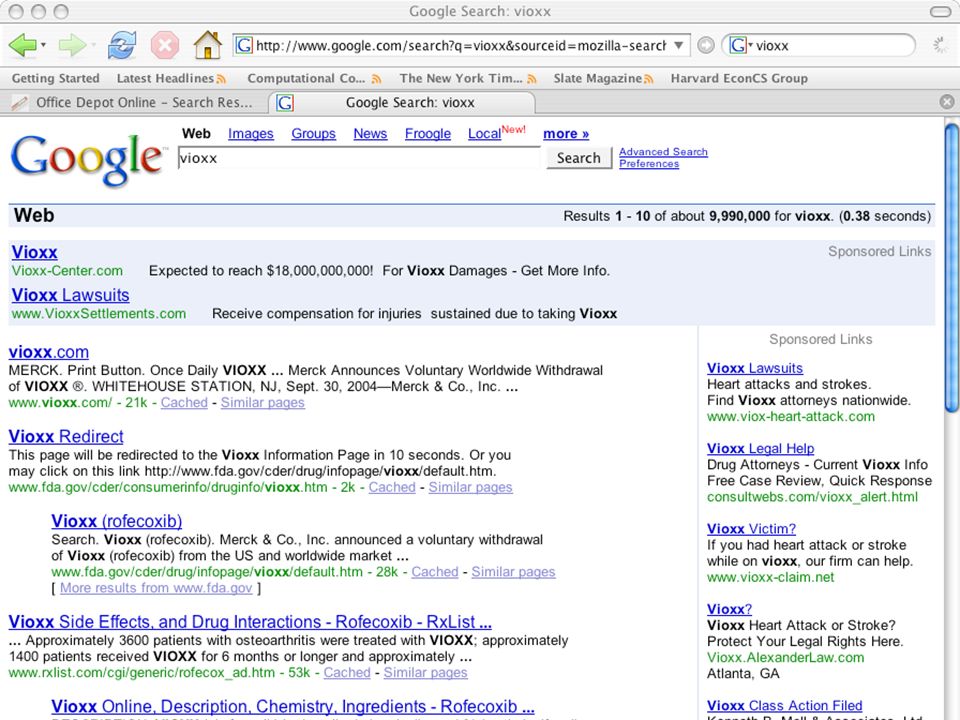Click the Forward arrow button
The width and height of the screenshot is (960, 720).
click(72, 45)
